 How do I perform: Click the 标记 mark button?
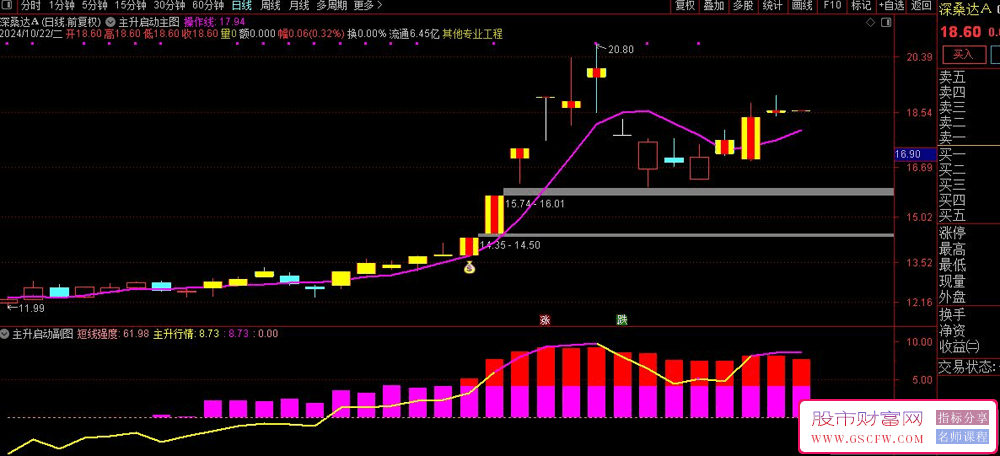coord(861,6)
